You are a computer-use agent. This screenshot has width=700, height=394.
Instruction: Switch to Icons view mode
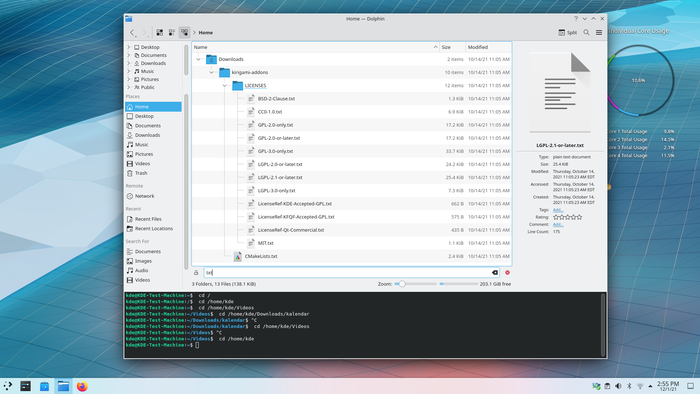[x=159, y=33]
